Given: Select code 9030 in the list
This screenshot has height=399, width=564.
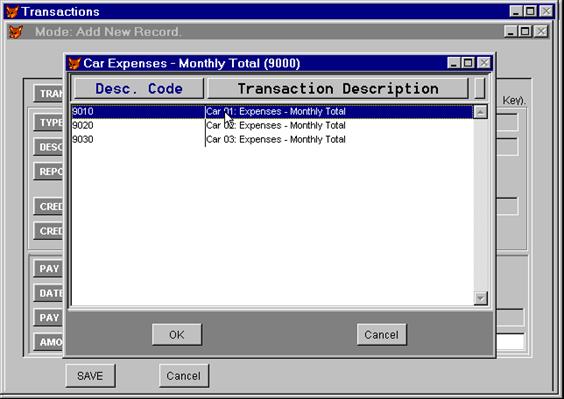Looking at the screenshot, I should [82, 140].
